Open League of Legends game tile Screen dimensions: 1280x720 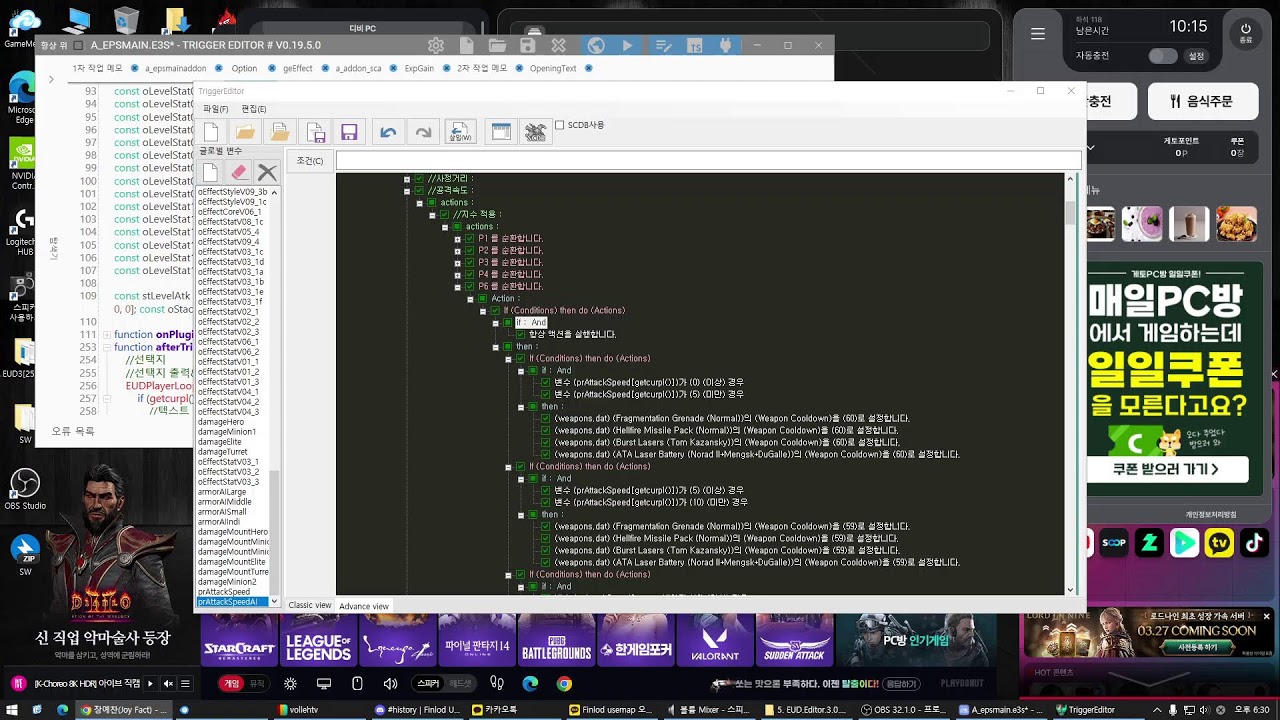click(x=317, y=640)
